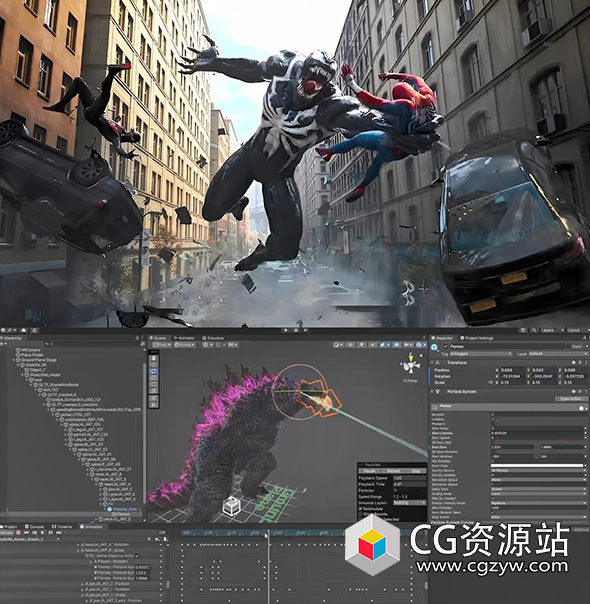
Task: Toggle the Resimulate checkbox in Particles overlay
Action: 360,509
